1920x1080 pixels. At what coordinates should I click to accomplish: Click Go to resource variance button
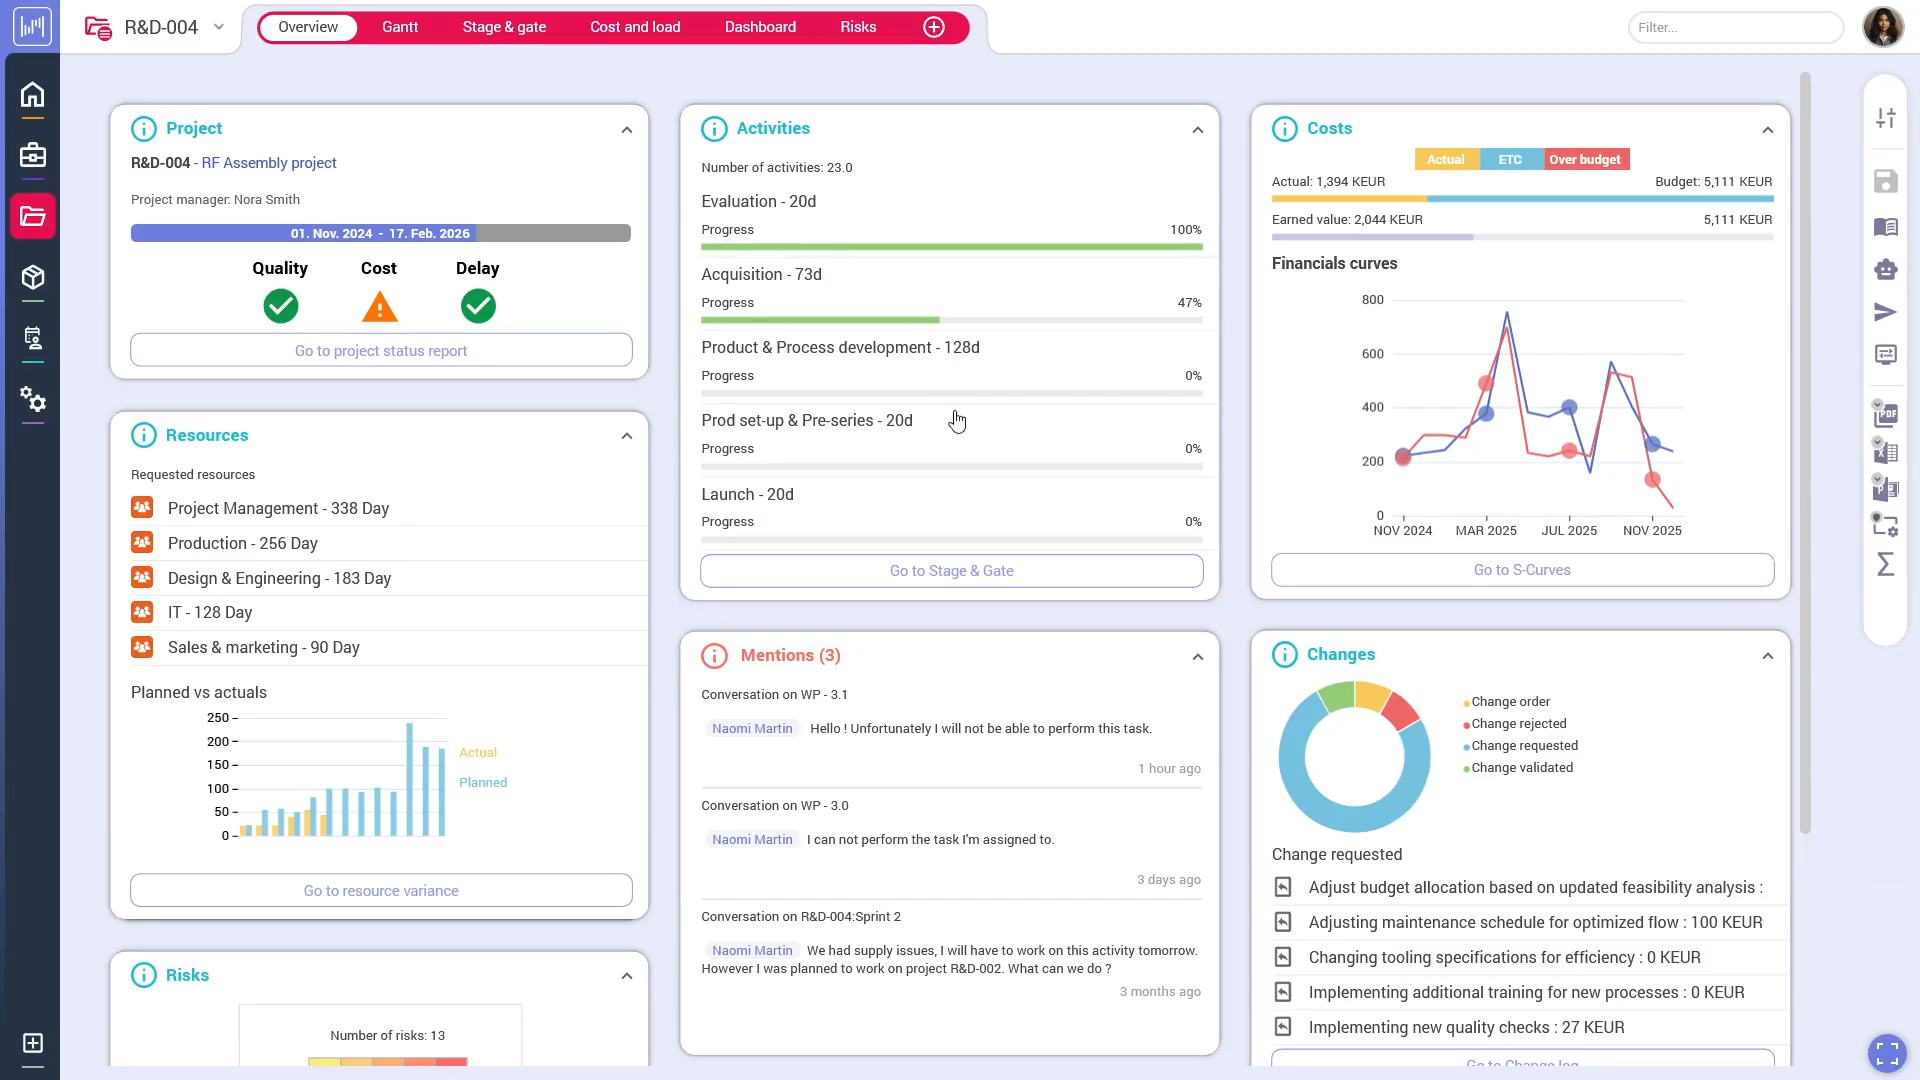pos(381,890)
